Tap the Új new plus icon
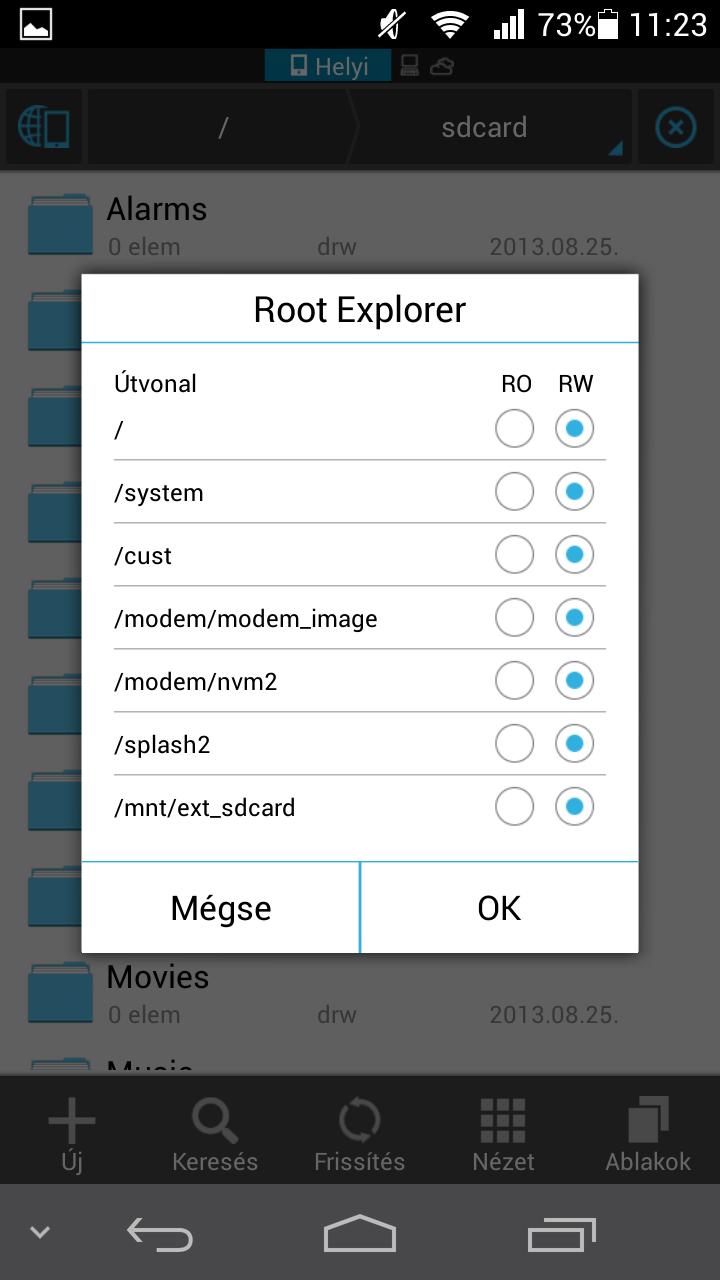Viewport: 720px width, 1280px height. (72, 1136)
